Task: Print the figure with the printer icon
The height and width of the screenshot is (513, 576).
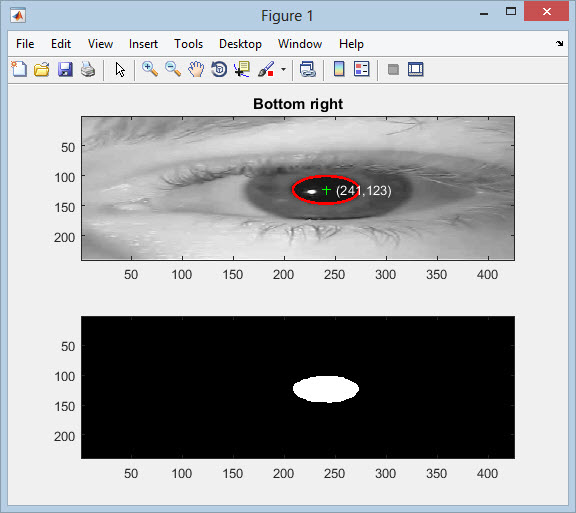Action: (88, 69)
